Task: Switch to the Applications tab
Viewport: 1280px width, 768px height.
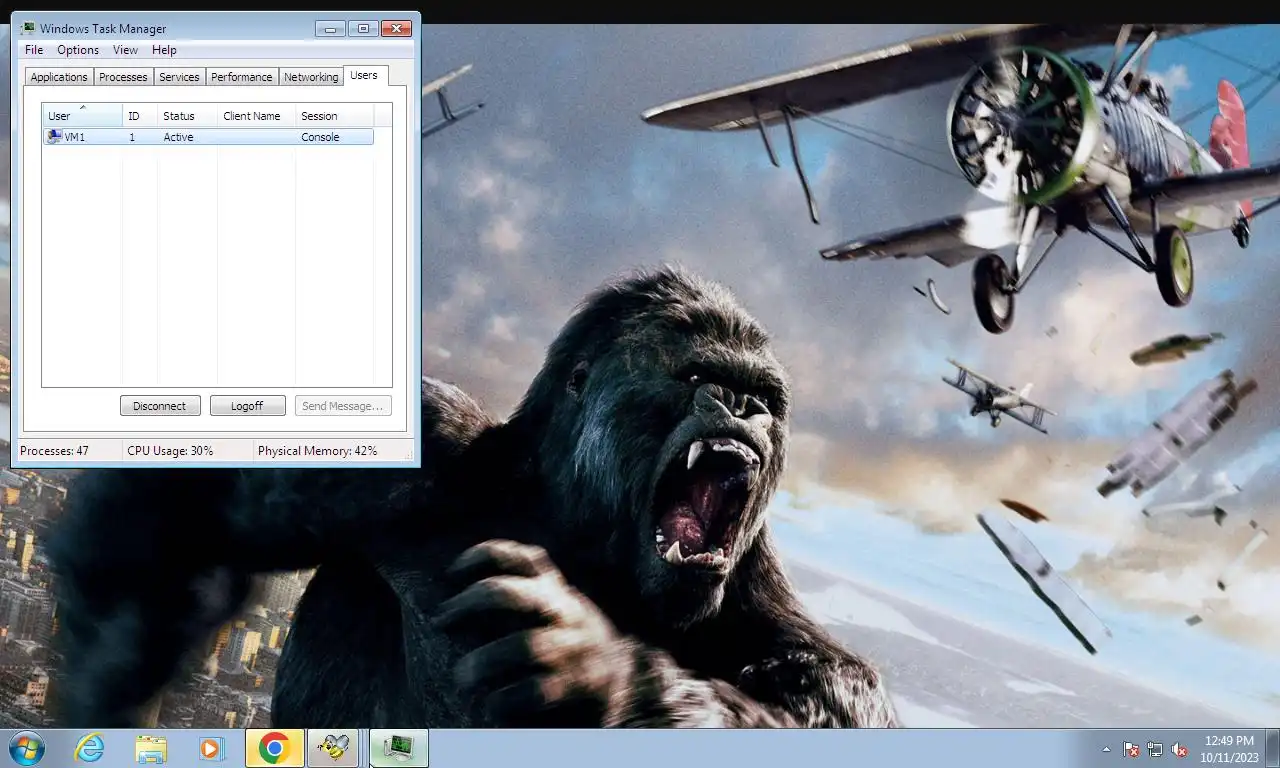Action: point(59,77)
